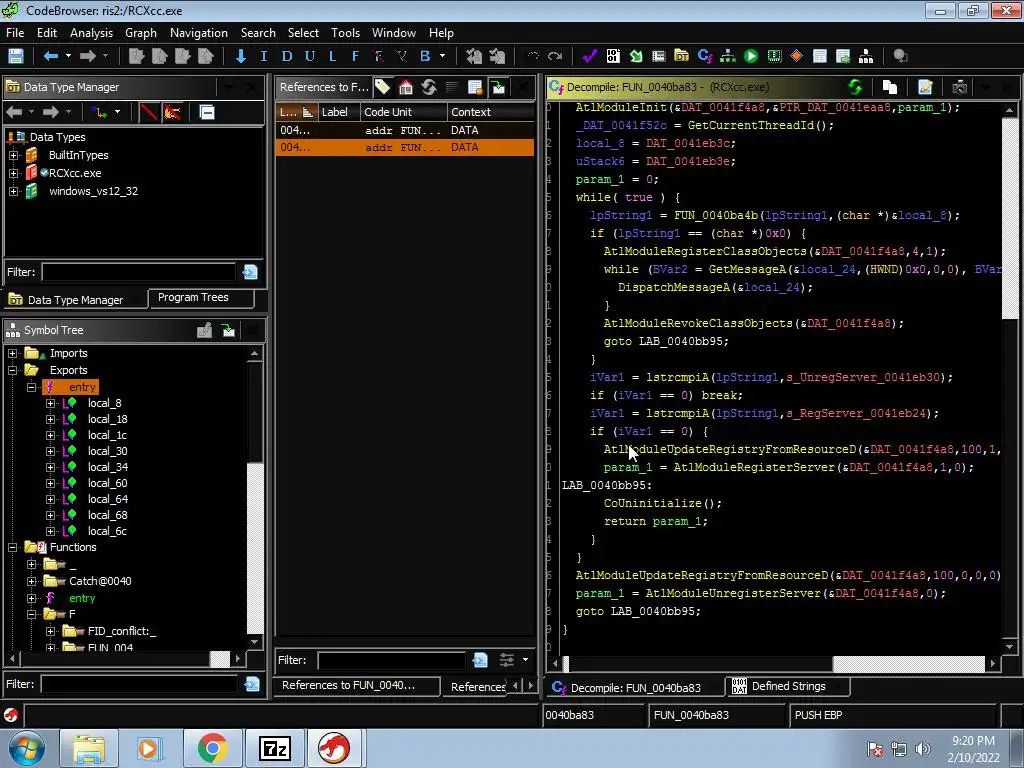This screenshot has width=1024, height=768.
Task: Click the Data Type Manager filter field
Action: (x=138, y=272)
